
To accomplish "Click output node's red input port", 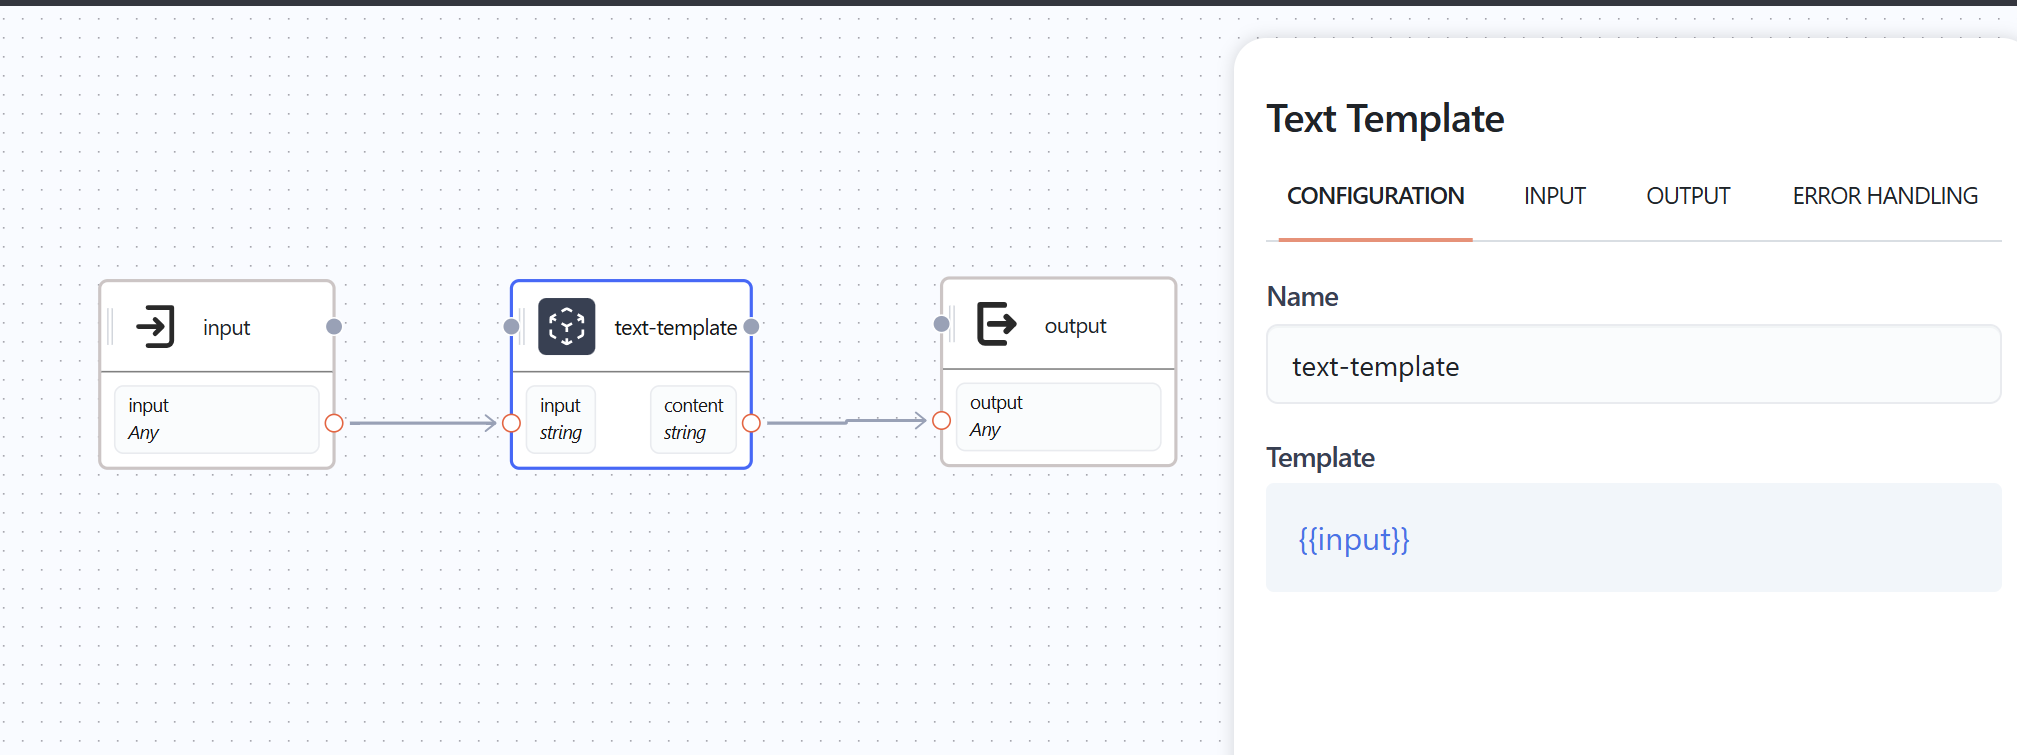I will [941, 420].
